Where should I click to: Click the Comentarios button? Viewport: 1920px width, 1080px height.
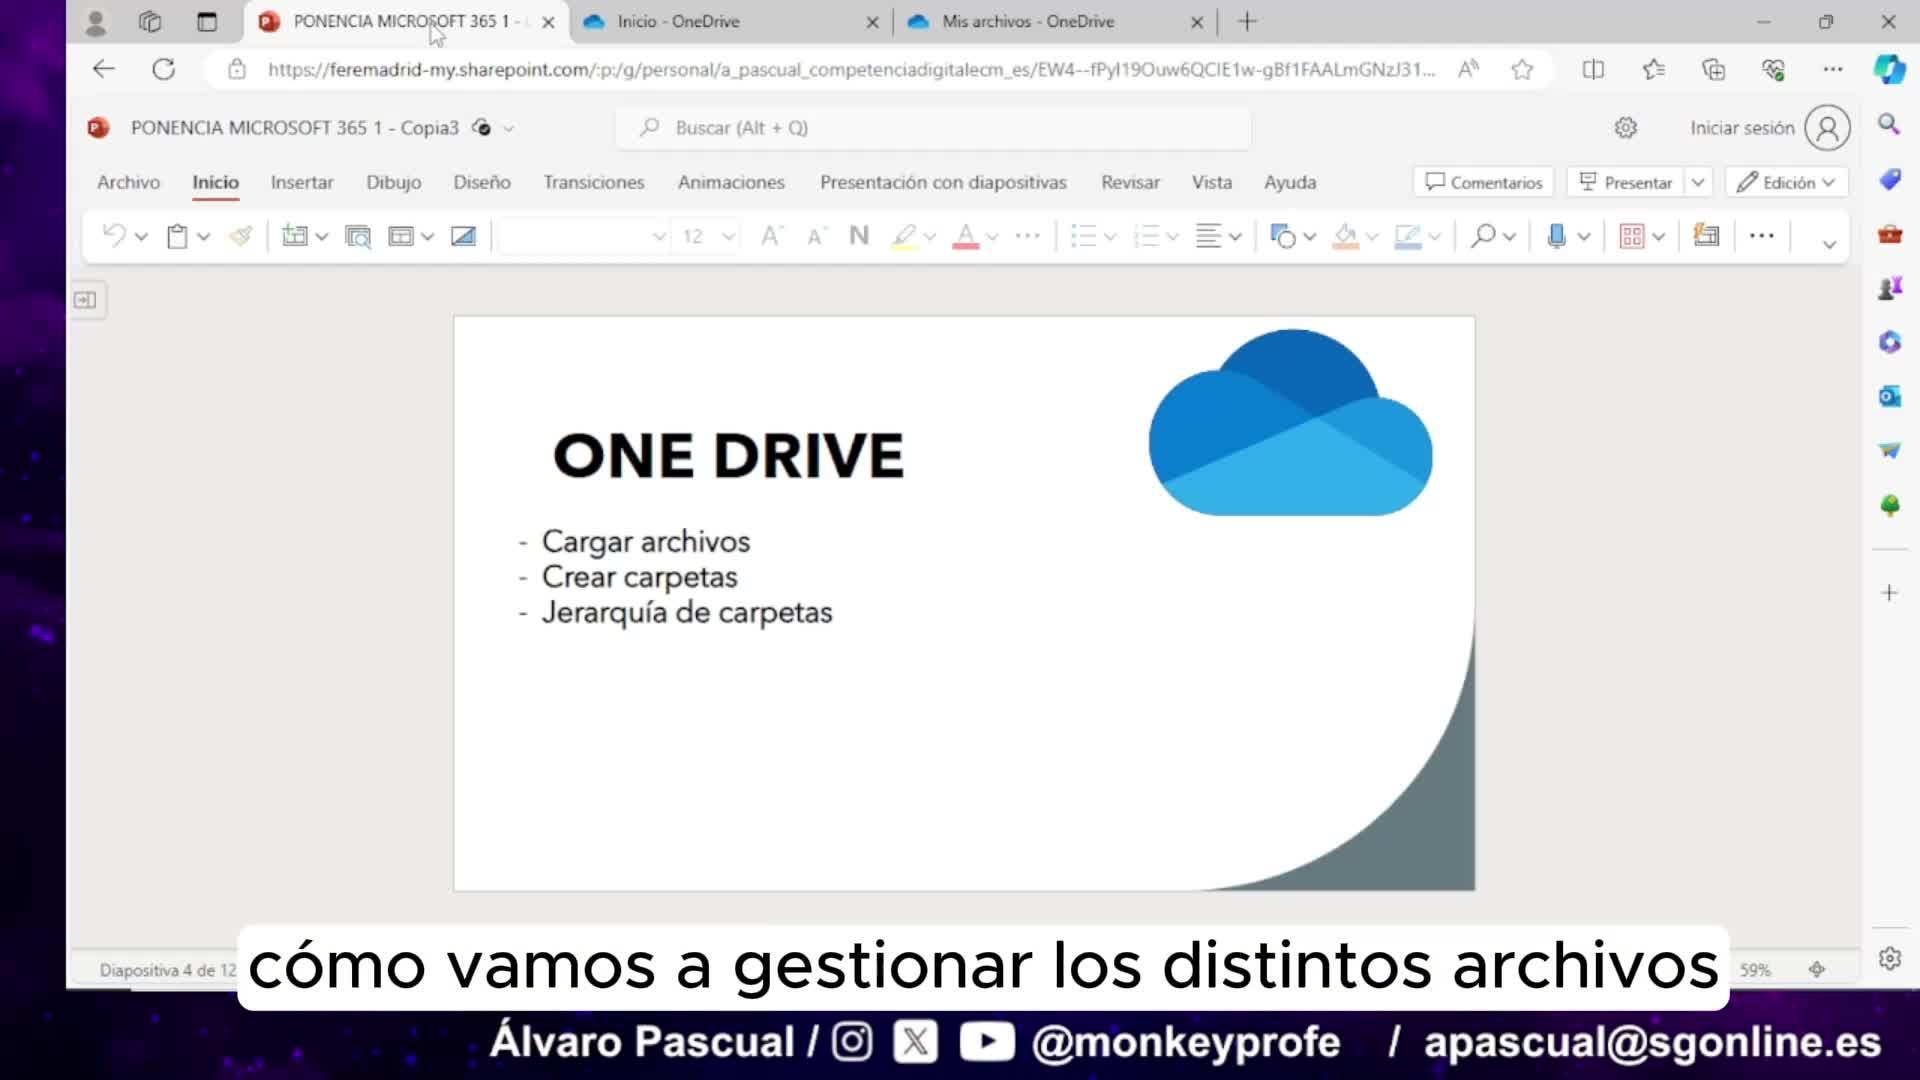pyautogui.click(x=1484, y=182)
